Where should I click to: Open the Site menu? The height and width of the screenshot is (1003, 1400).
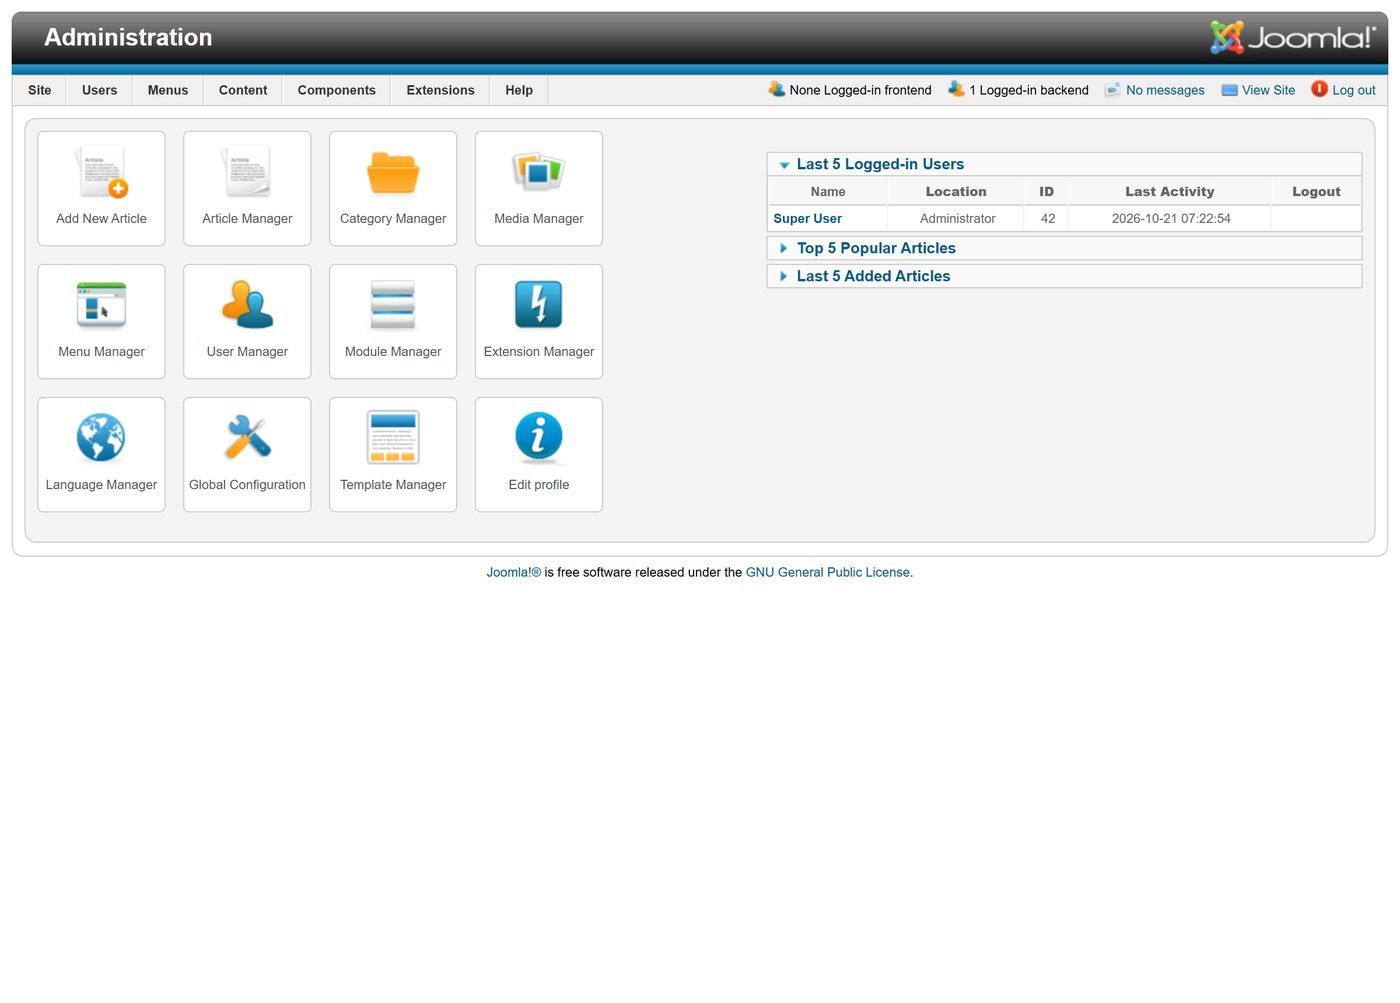point(40,90)
